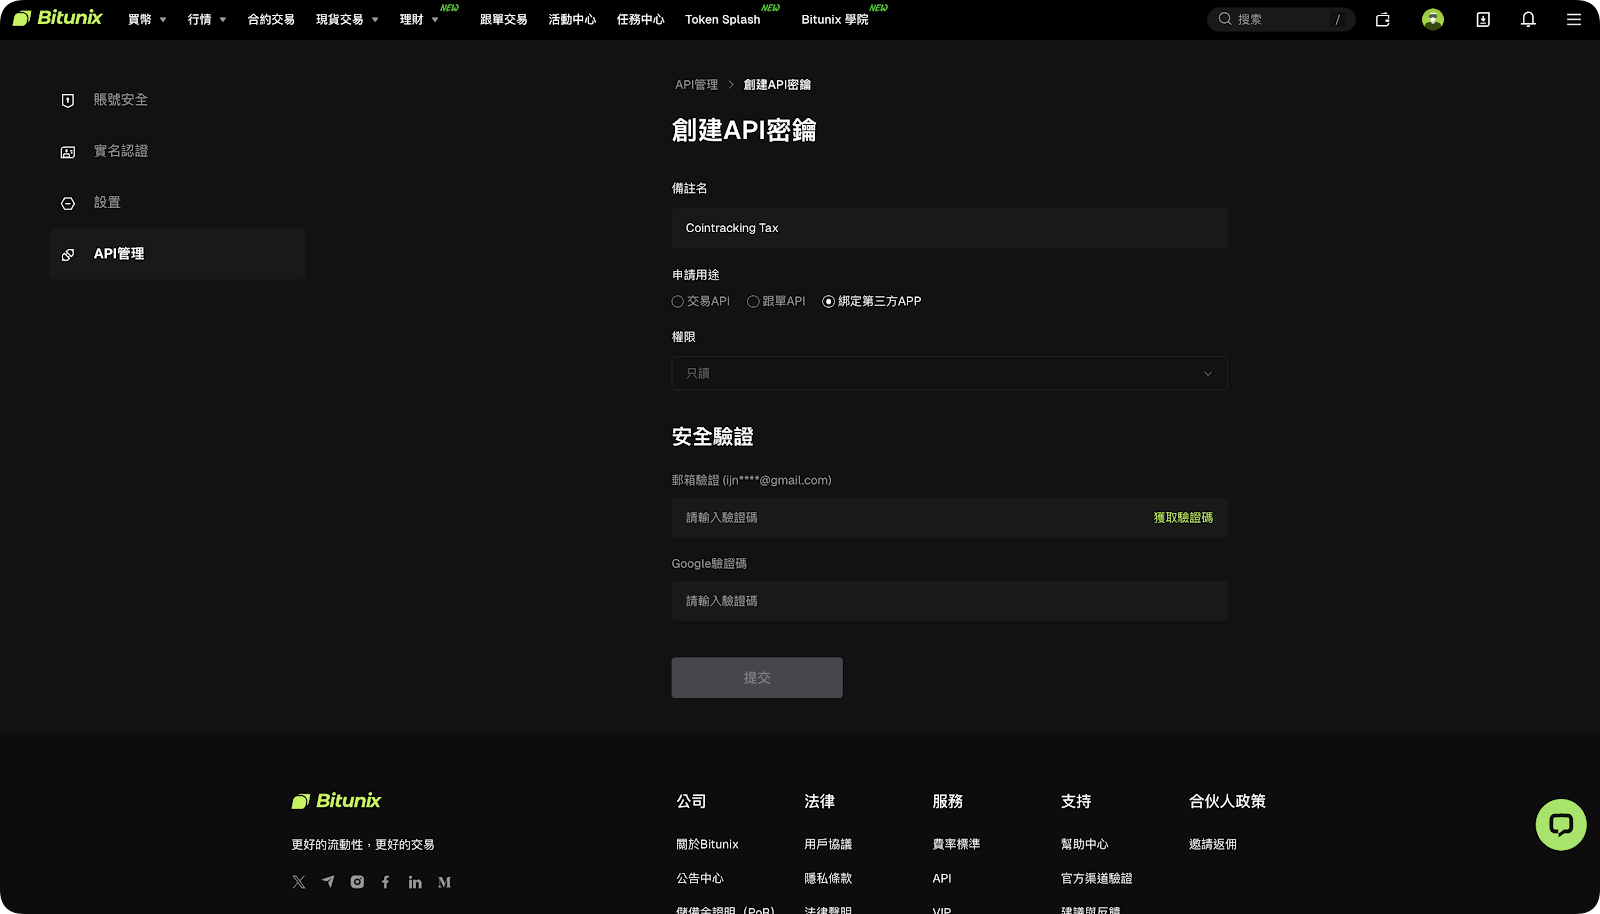Open 賬號安全 in the sidebar
The width and height of the screenshot is (1600, 914).
[x=120, y=100]
